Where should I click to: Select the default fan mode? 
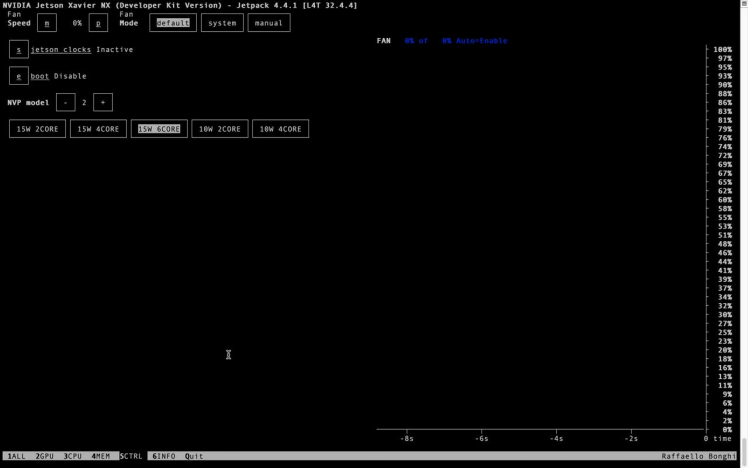173,23
